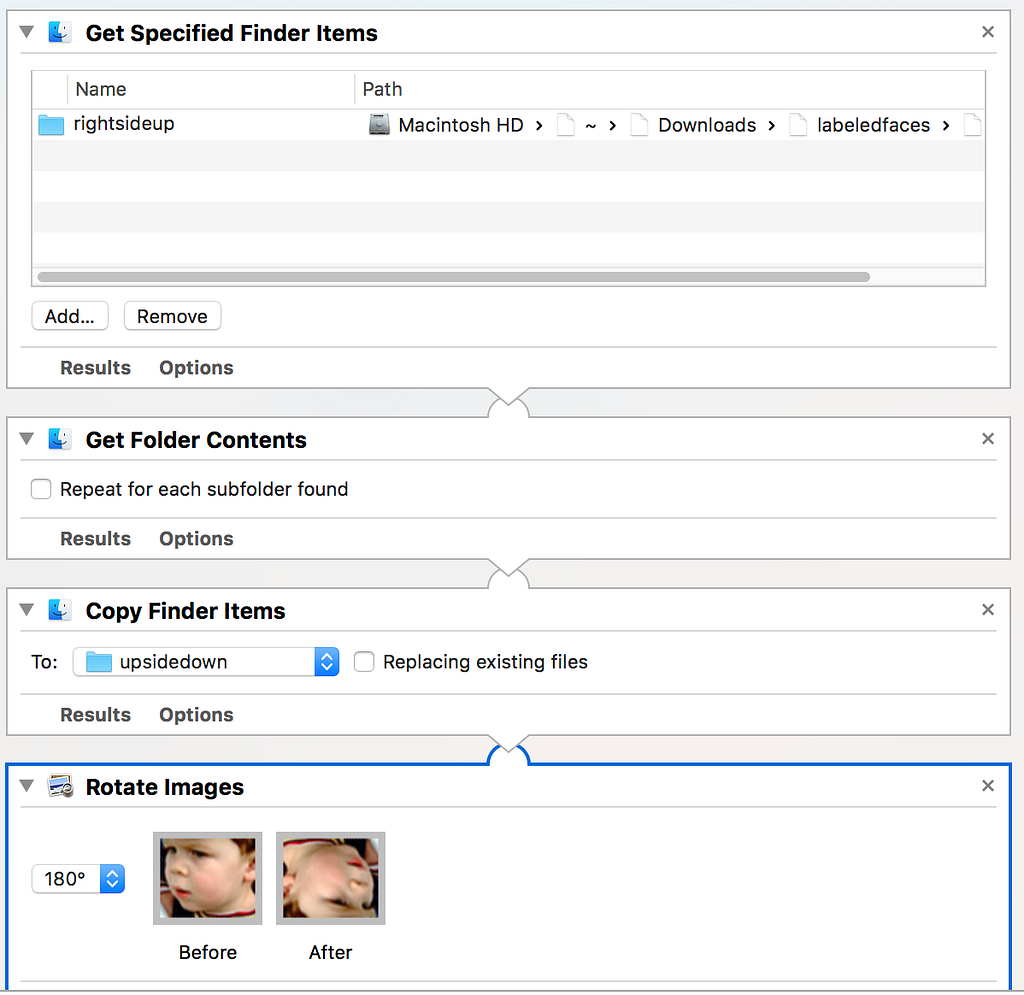
Task: Click the After rotation preview thumbnail
Action: click(330, 878)
